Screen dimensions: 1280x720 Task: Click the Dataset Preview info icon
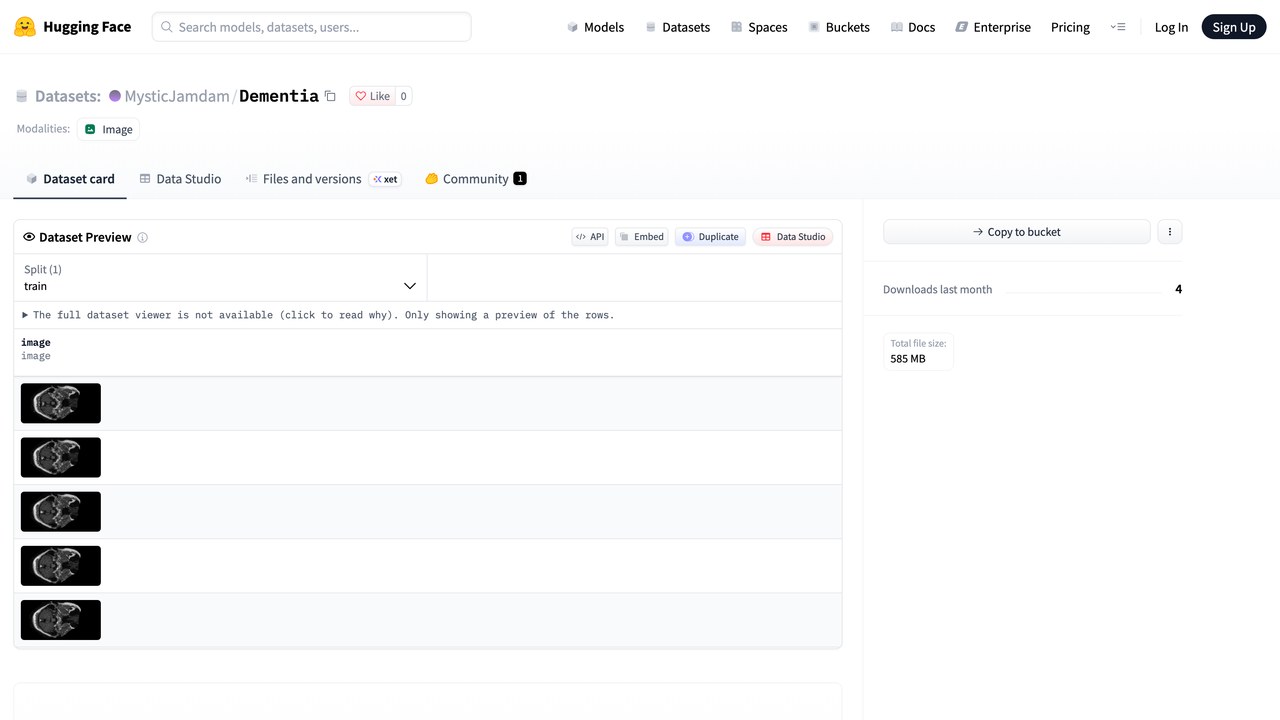(x=142, y=238)
